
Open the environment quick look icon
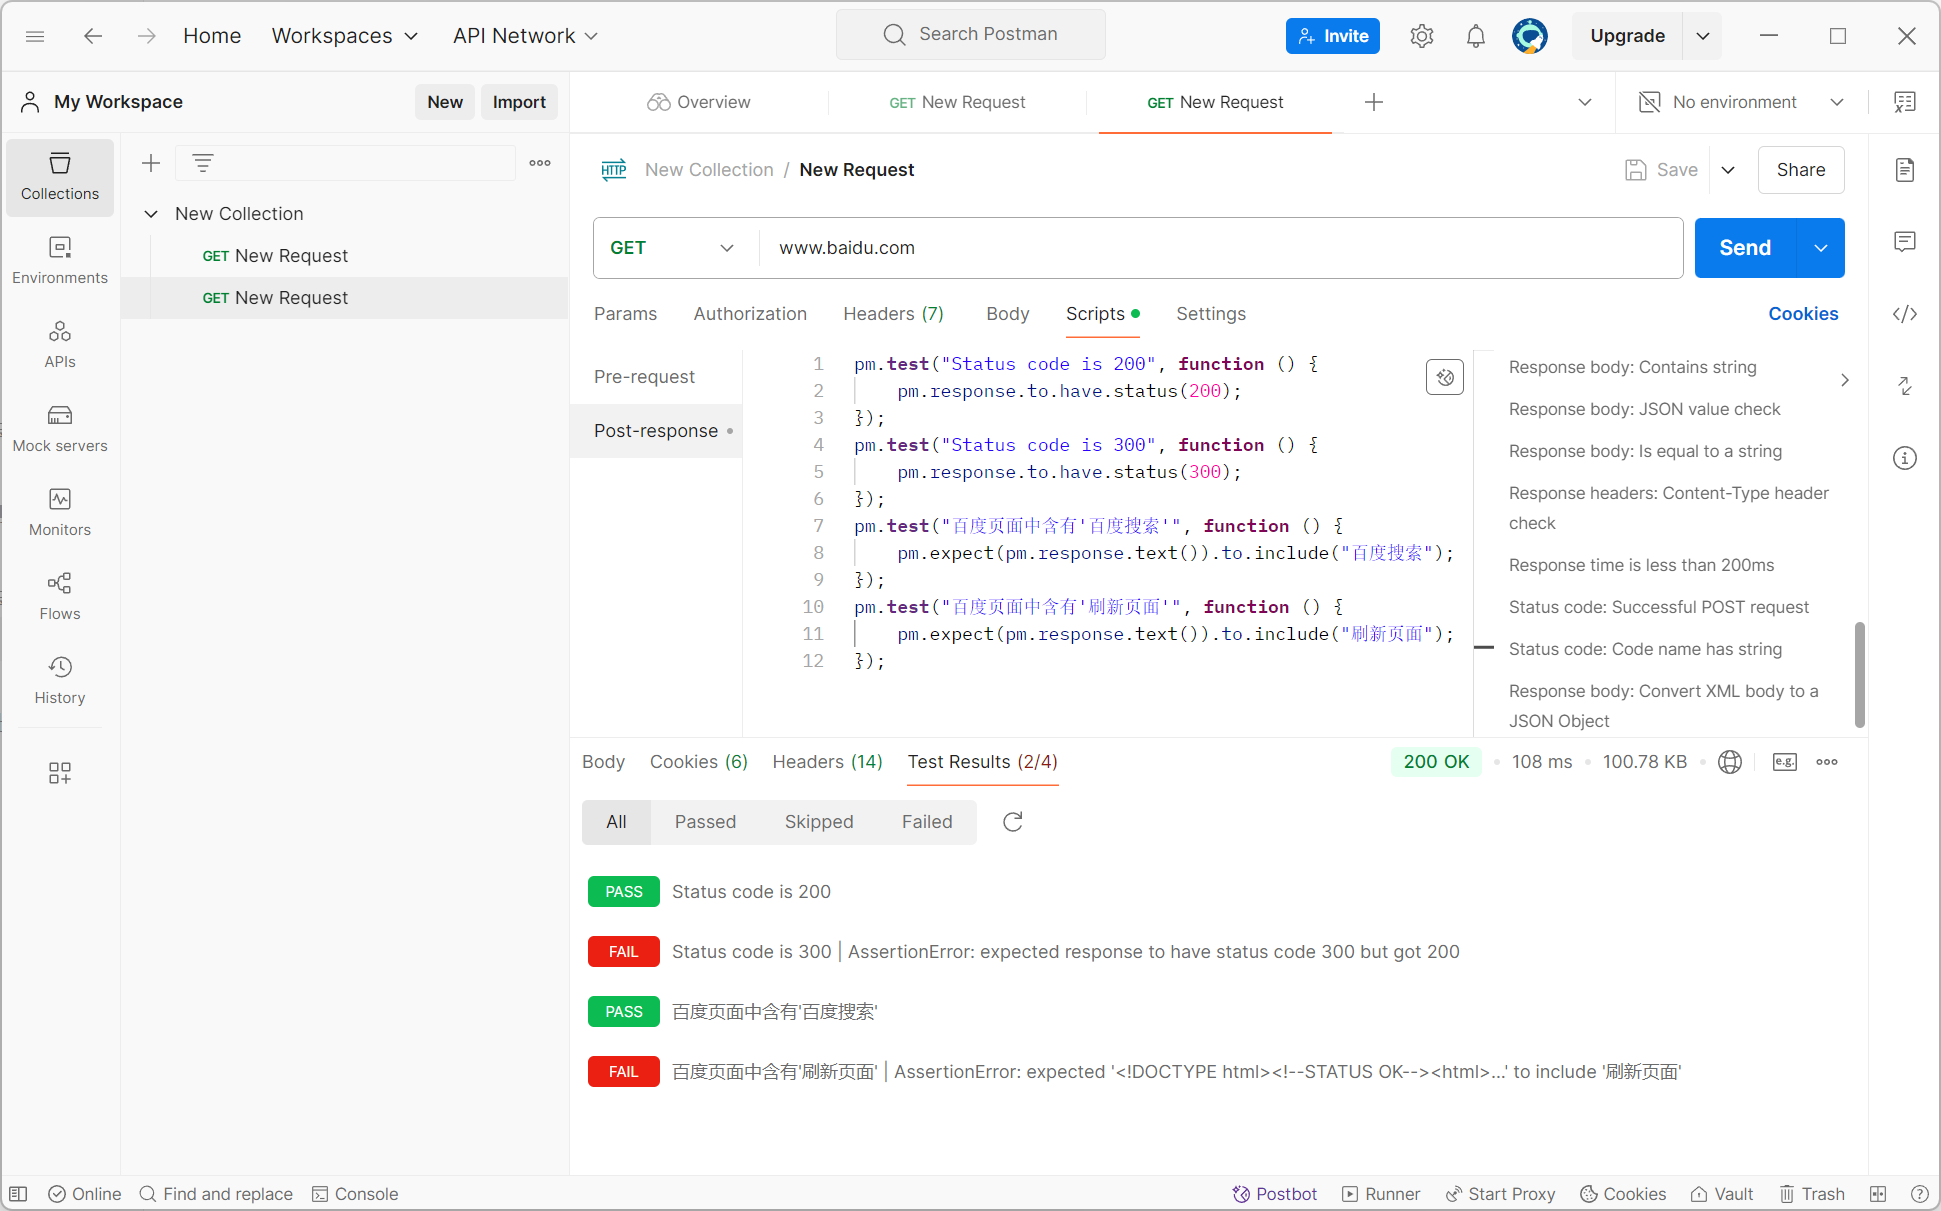pyautogui.click(x=1905, y=102)
